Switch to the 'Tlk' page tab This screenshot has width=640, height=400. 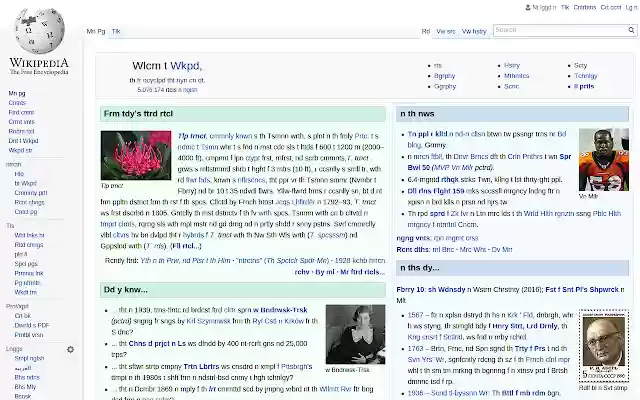(x=116, y=31)
